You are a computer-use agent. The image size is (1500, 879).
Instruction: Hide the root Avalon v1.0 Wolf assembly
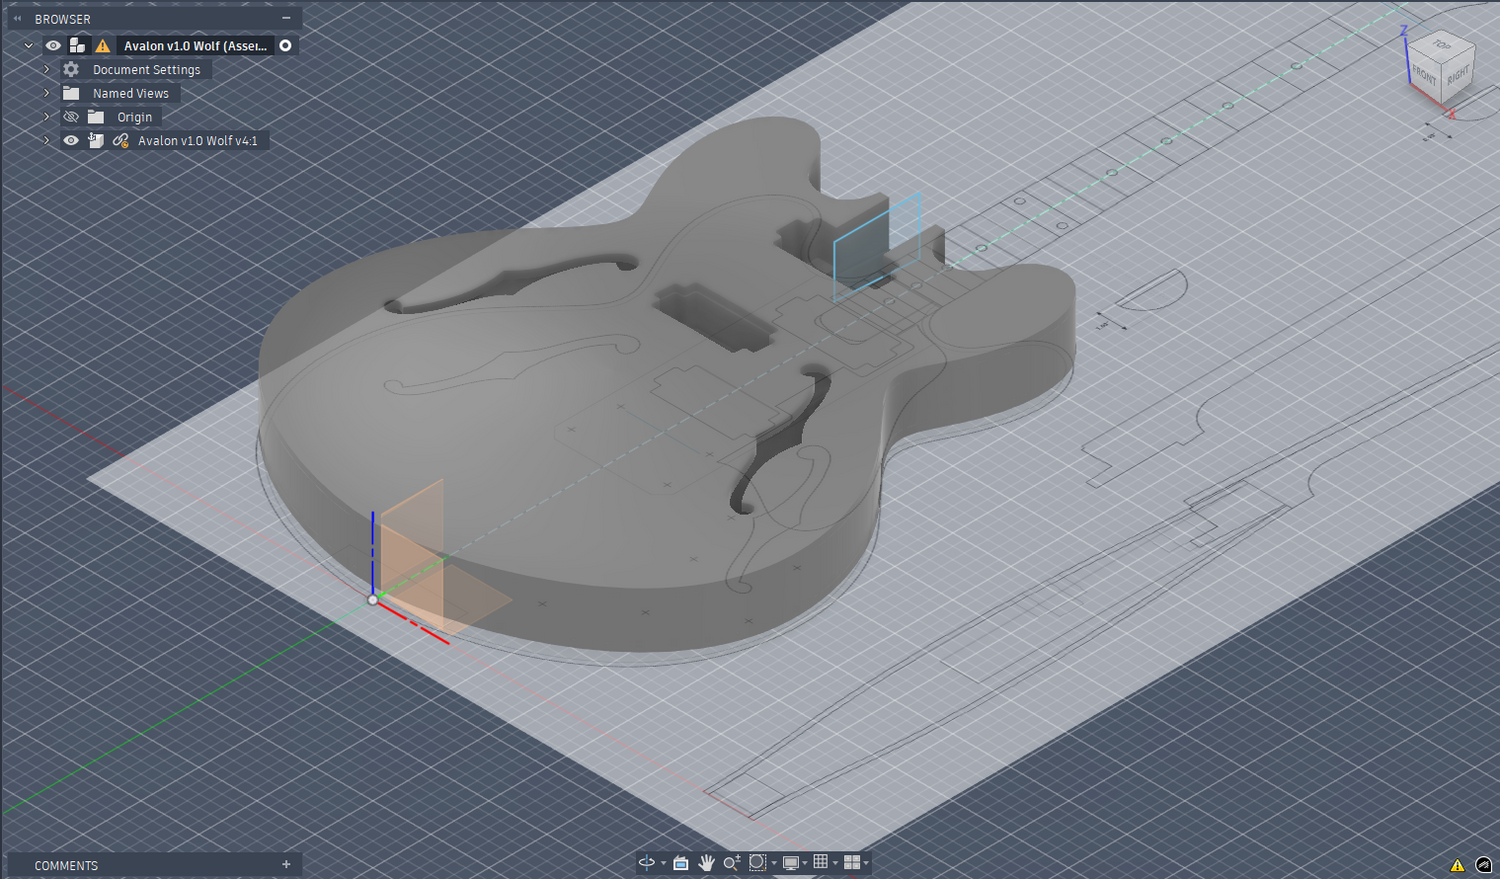click(x=53, y=46)
